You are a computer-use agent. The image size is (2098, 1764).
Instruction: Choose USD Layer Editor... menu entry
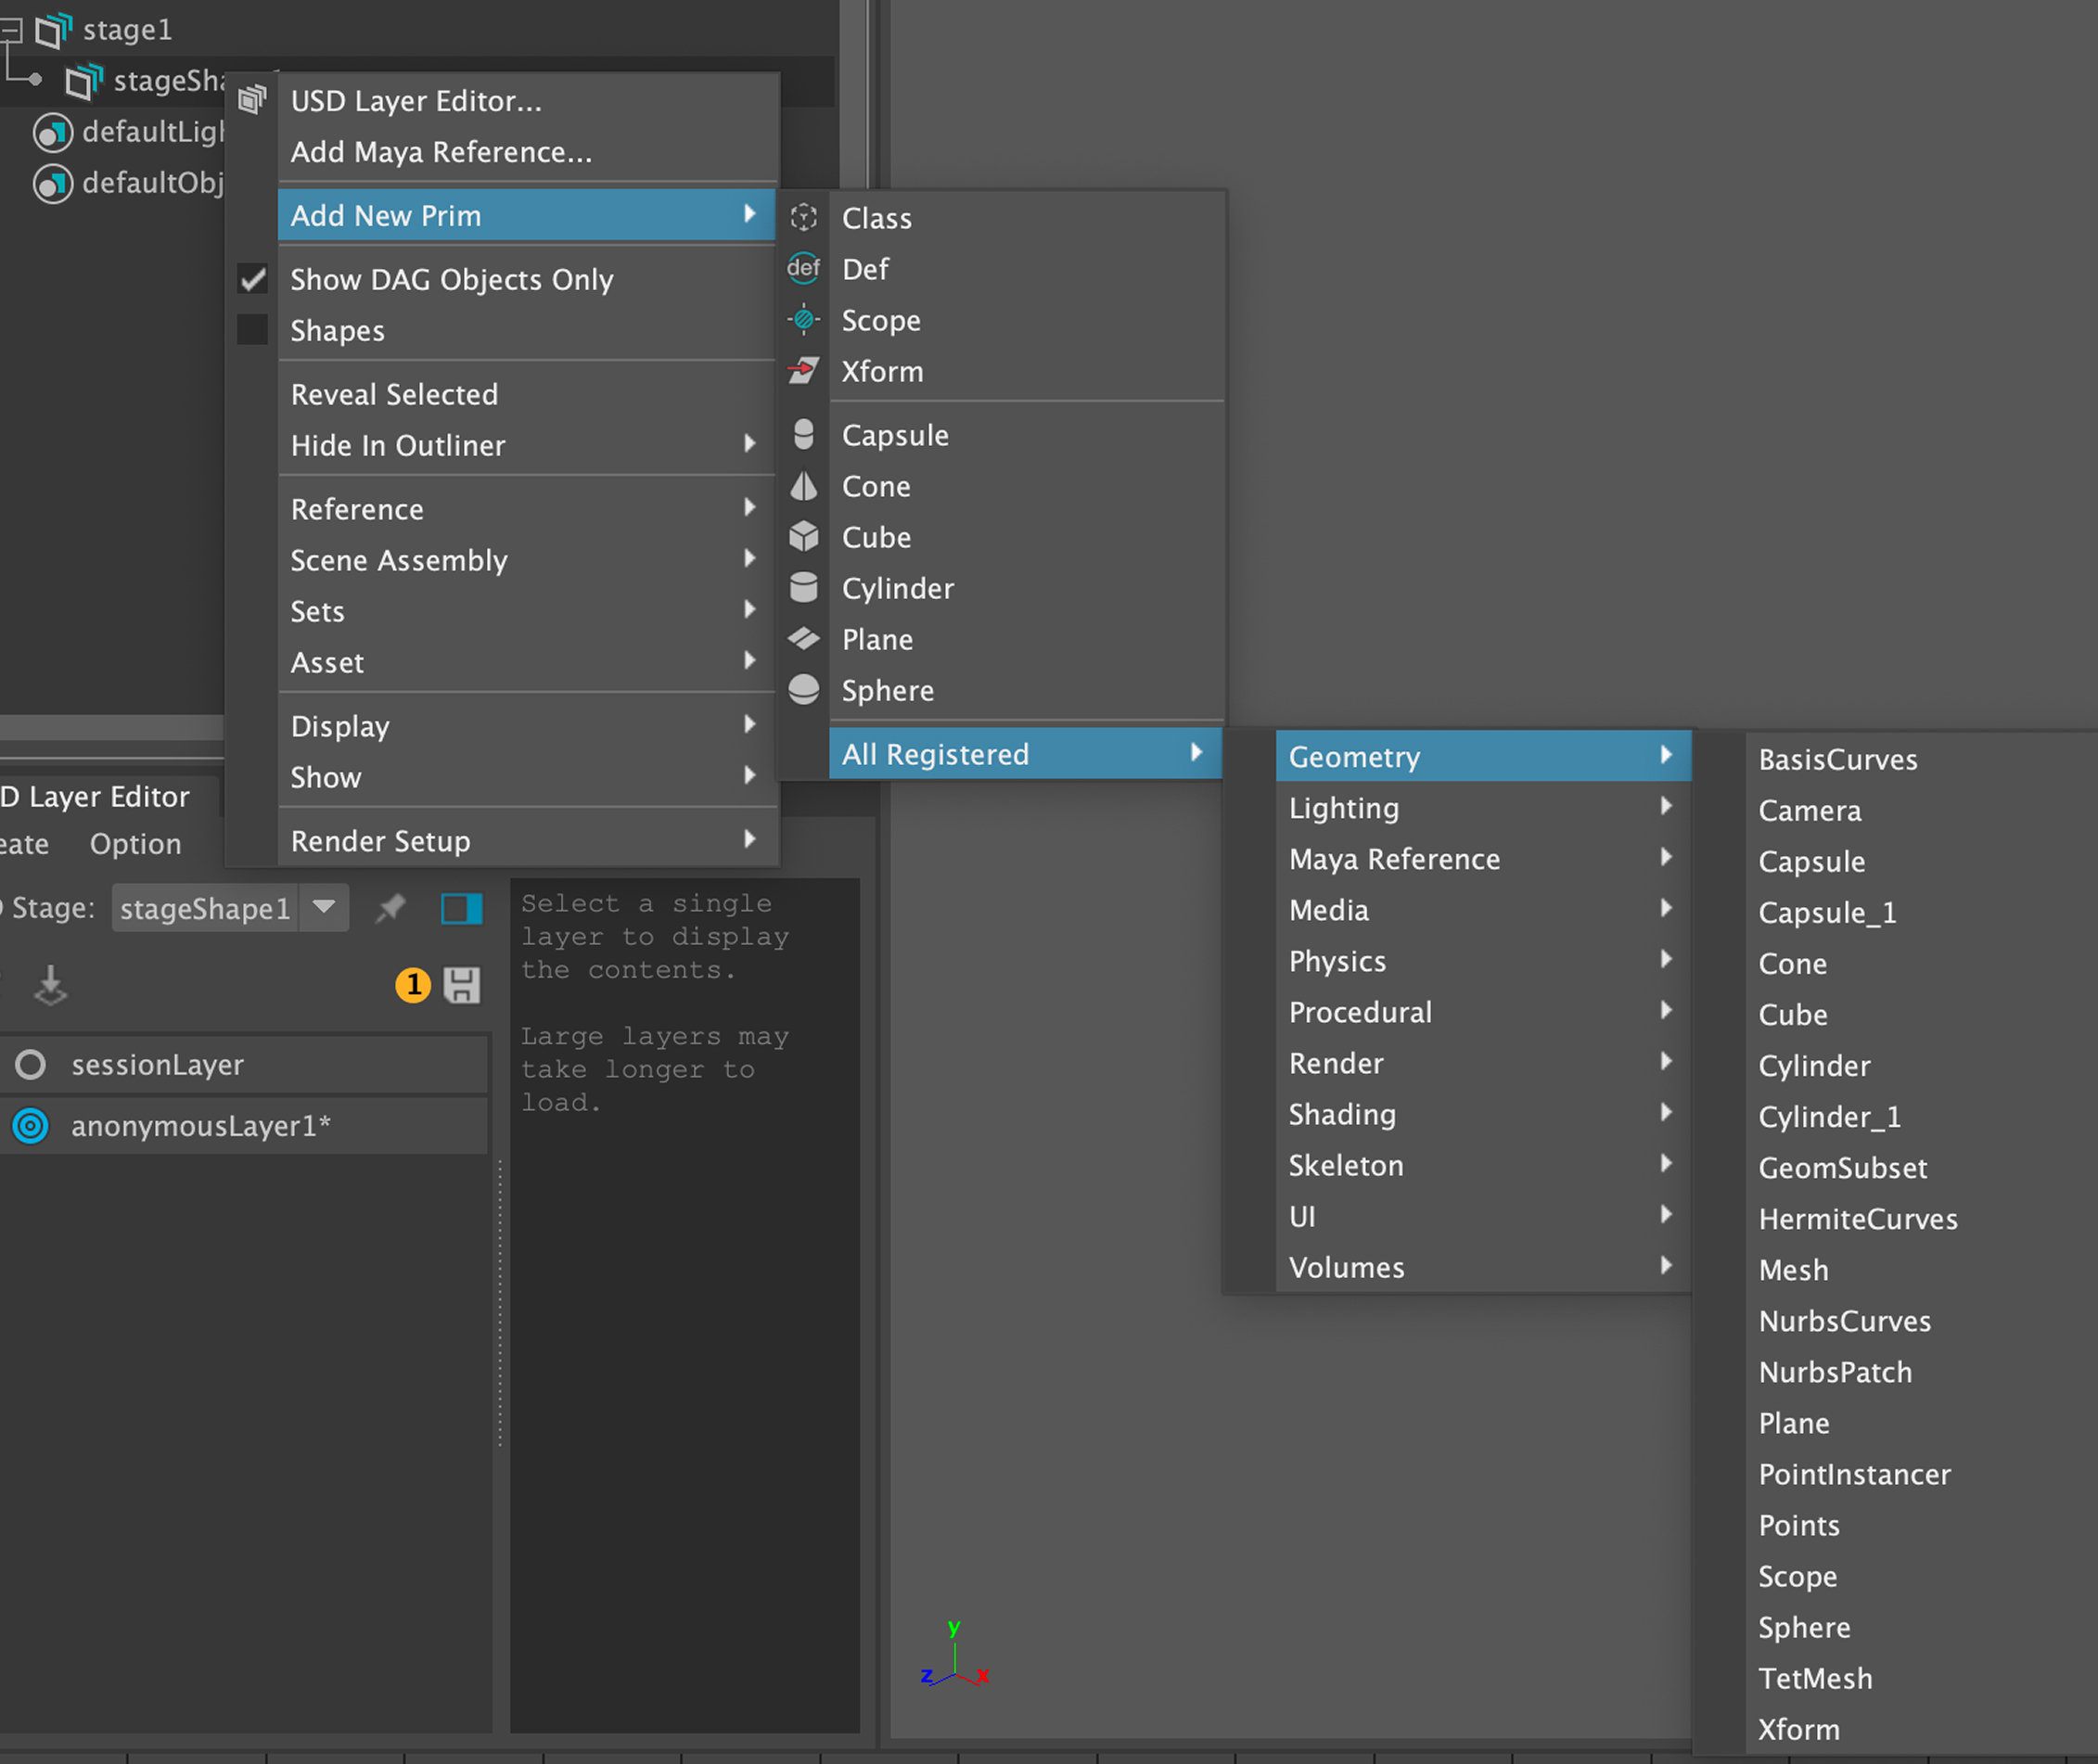(416, 101)
